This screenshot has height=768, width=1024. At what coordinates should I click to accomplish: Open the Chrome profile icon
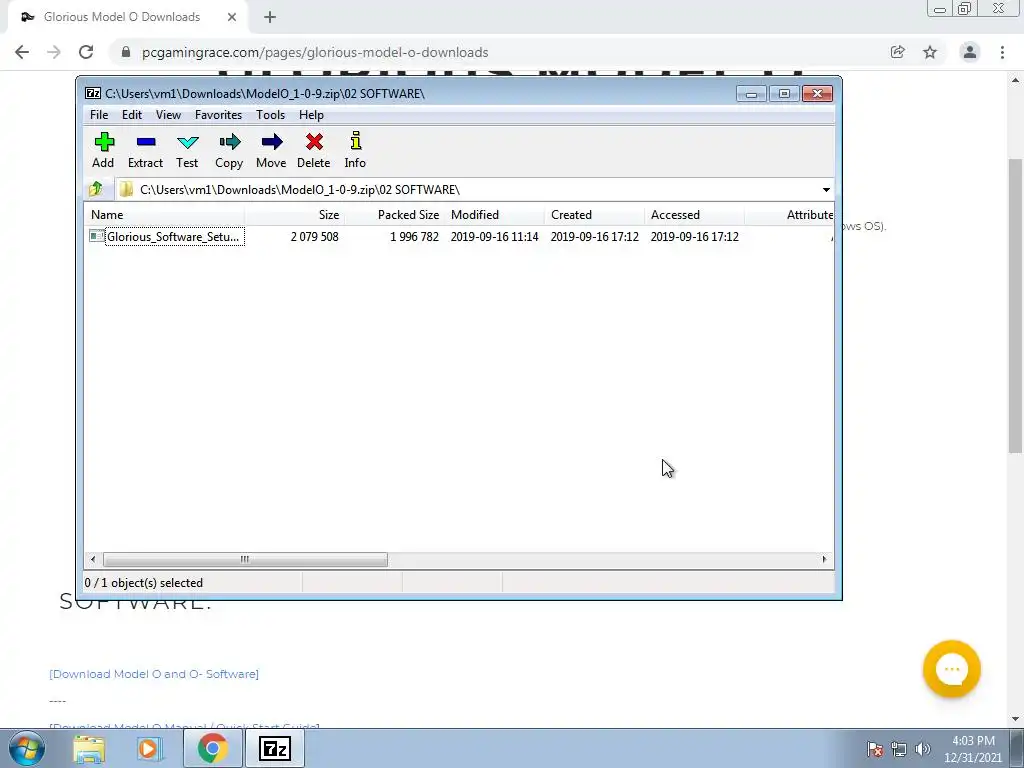(970, 52)
